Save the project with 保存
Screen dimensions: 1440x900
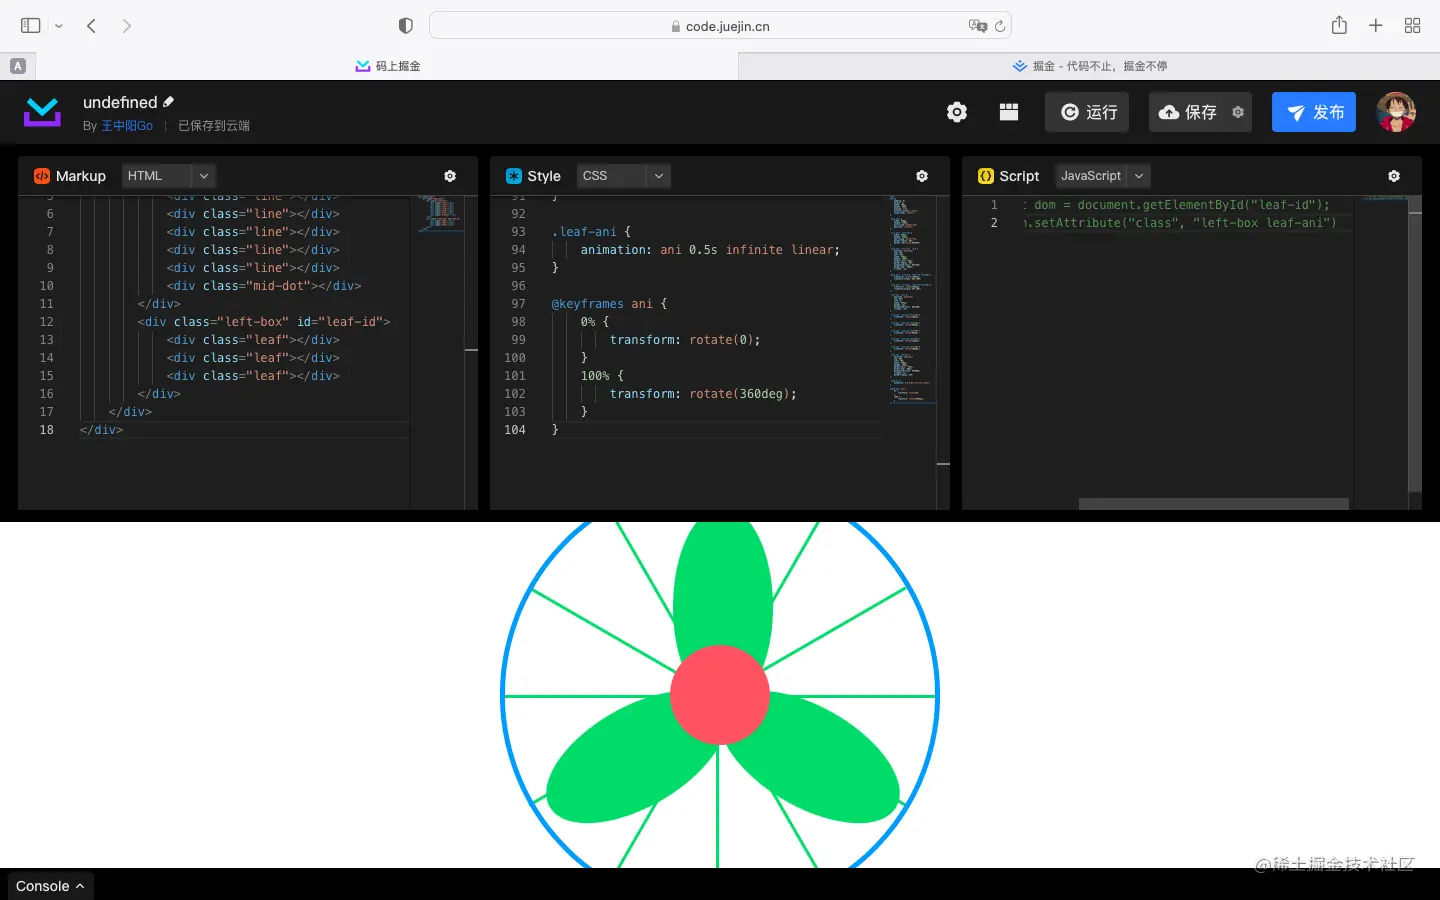tap(1188, 112)
